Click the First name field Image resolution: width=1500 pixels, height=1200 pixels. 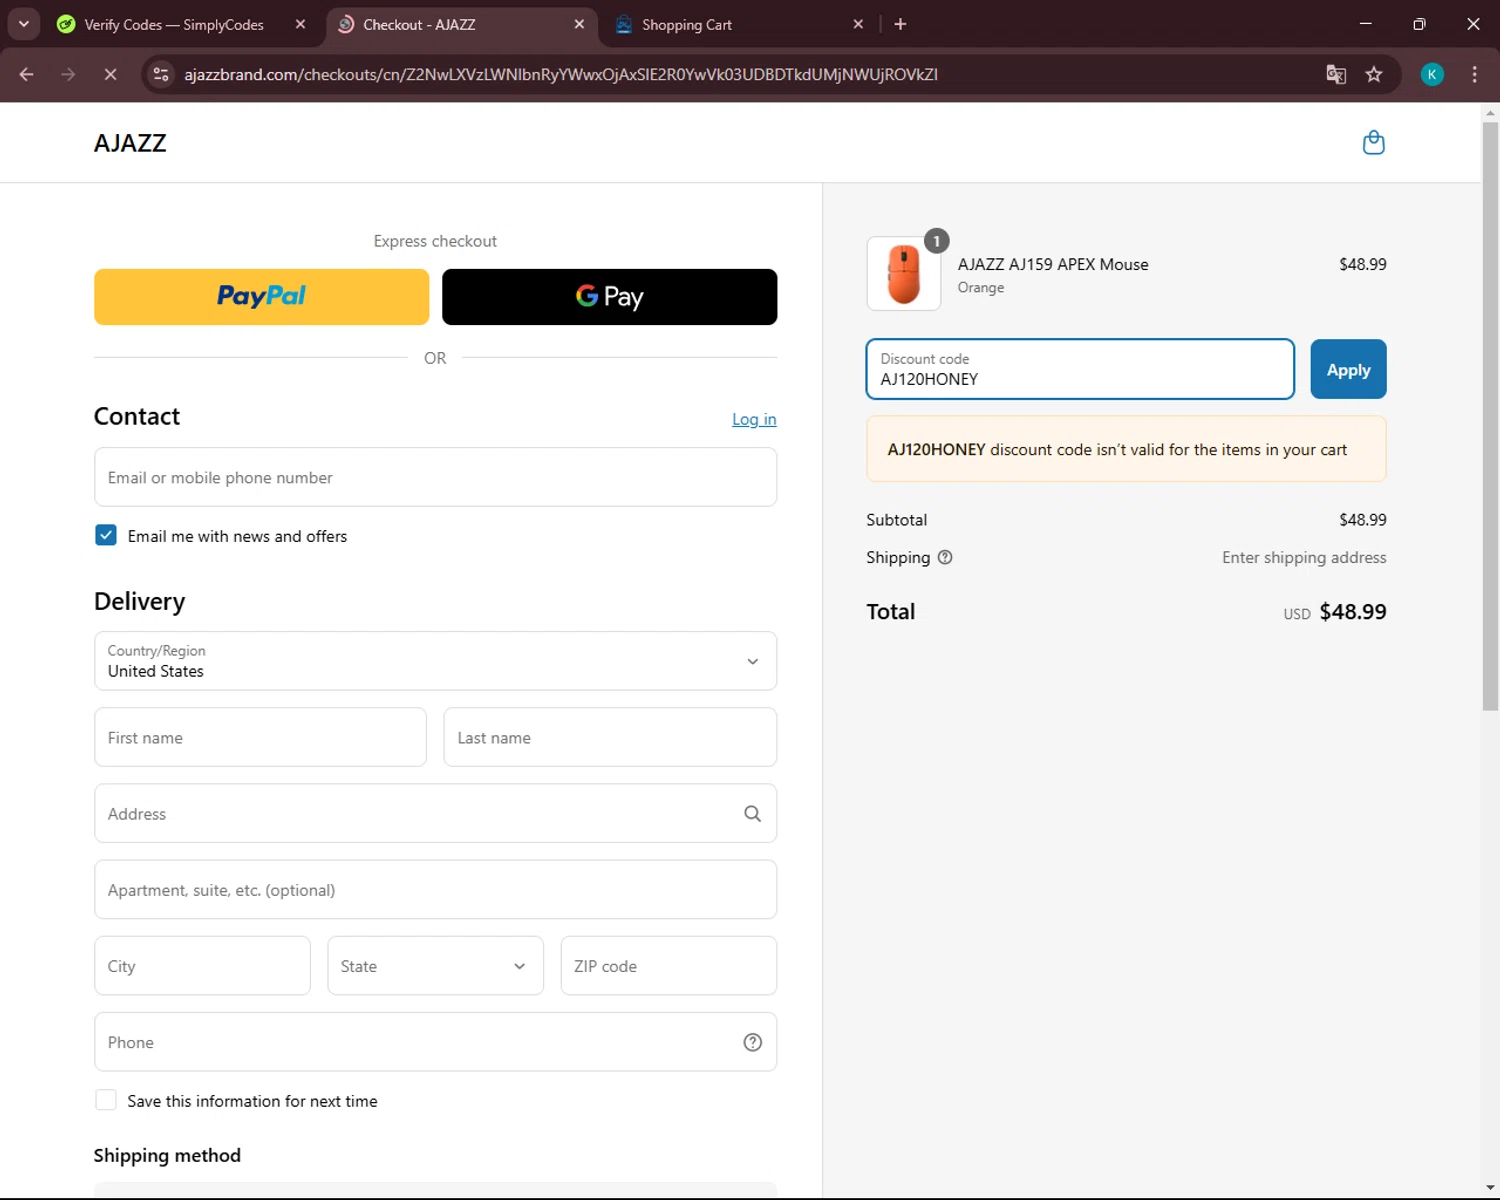pos(260,737)
